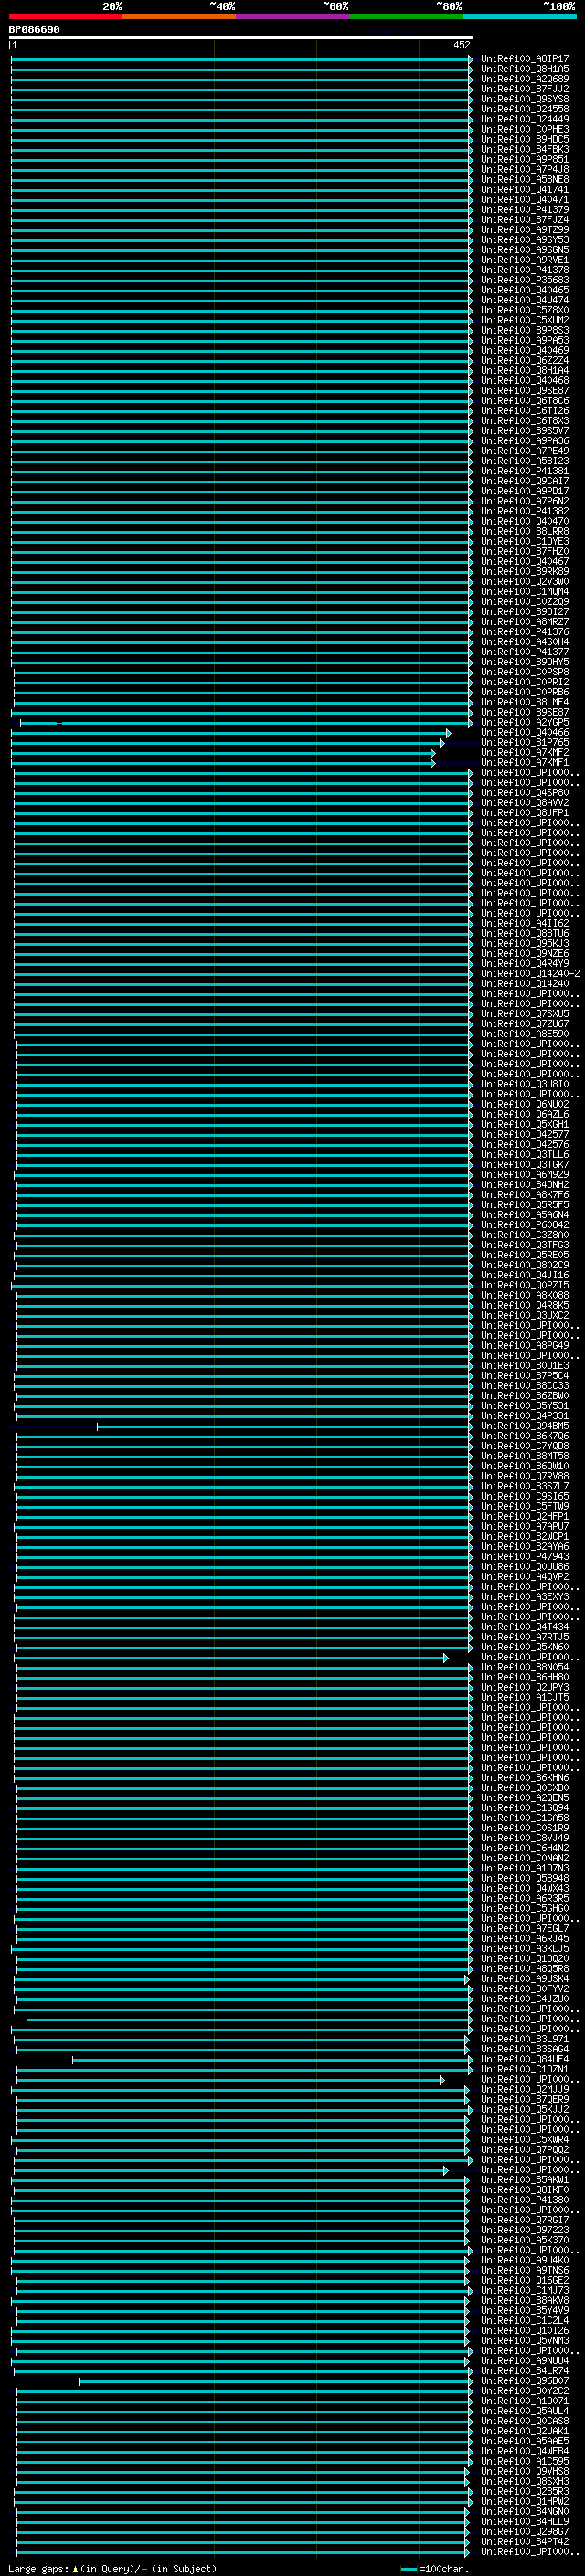Click the green ~80% identity legend segment

click(405, 16)
